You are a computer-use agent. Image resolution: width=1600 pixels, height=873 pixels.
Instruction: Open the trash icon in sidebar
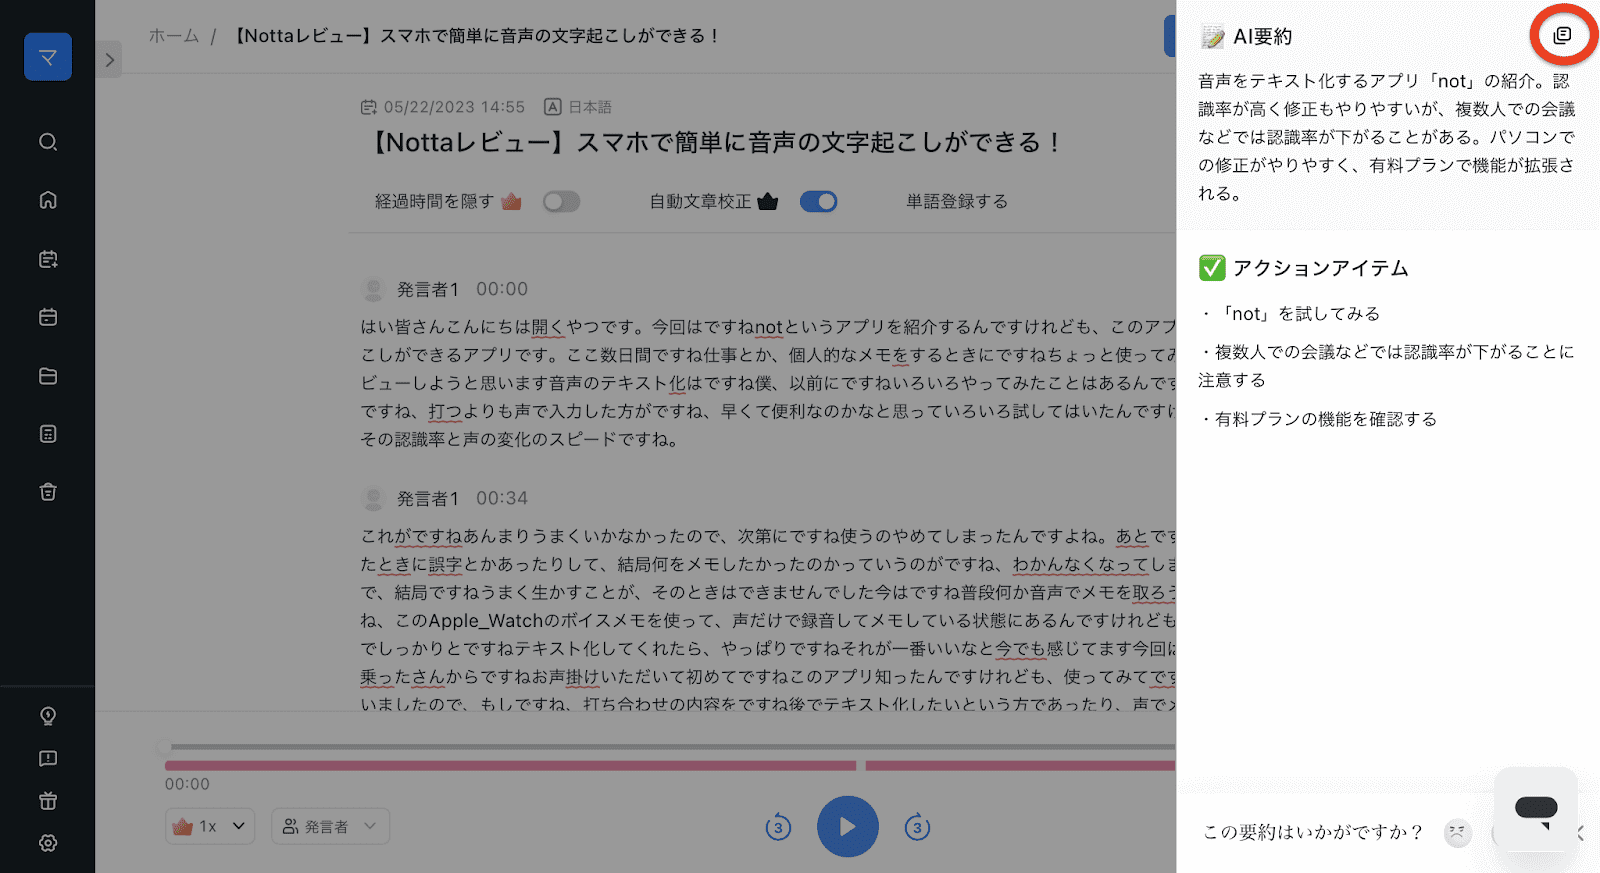coord(48,492)
